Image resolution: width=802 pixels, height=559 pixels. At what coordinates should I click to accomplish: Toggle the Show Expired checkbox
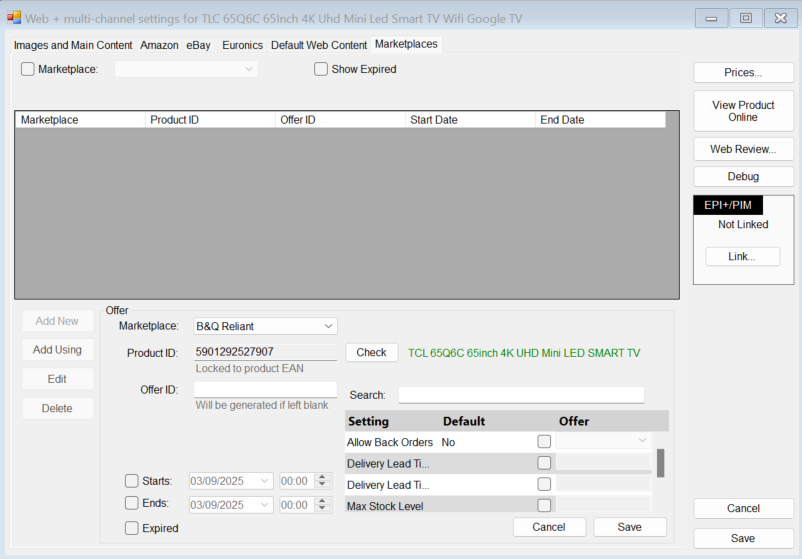(x=321, y=69)
